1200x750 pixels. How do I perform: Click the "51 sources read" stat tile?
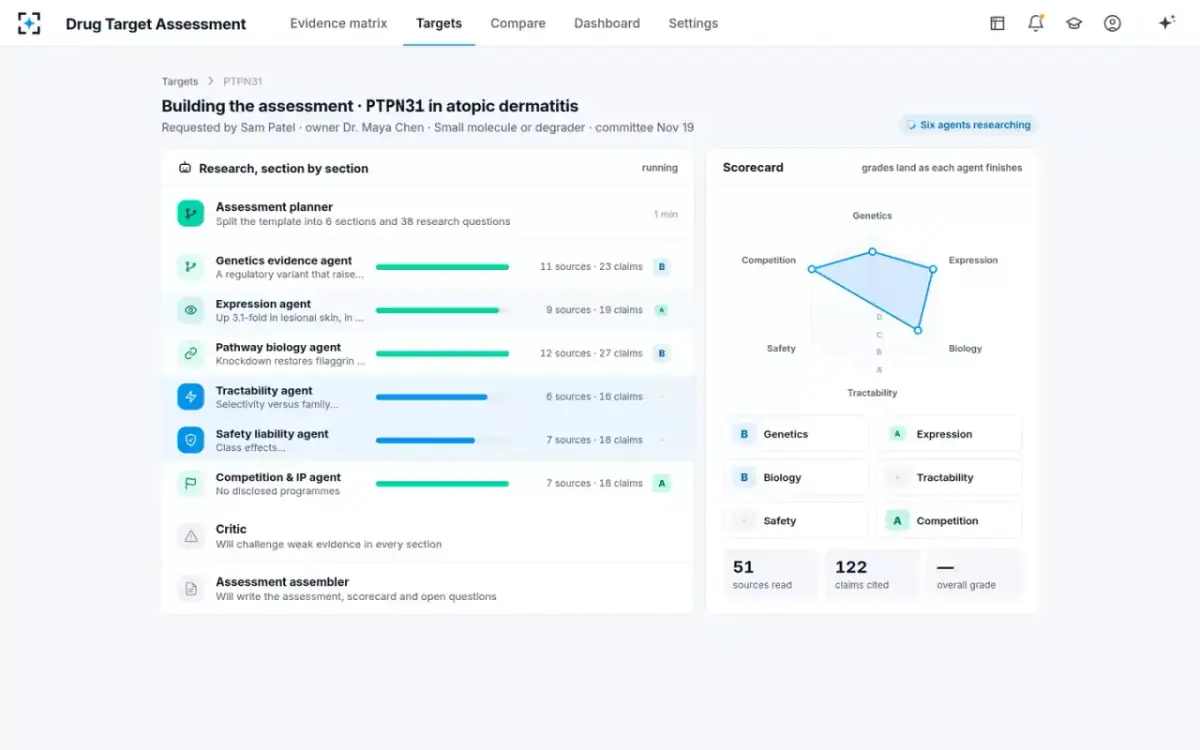770,574
